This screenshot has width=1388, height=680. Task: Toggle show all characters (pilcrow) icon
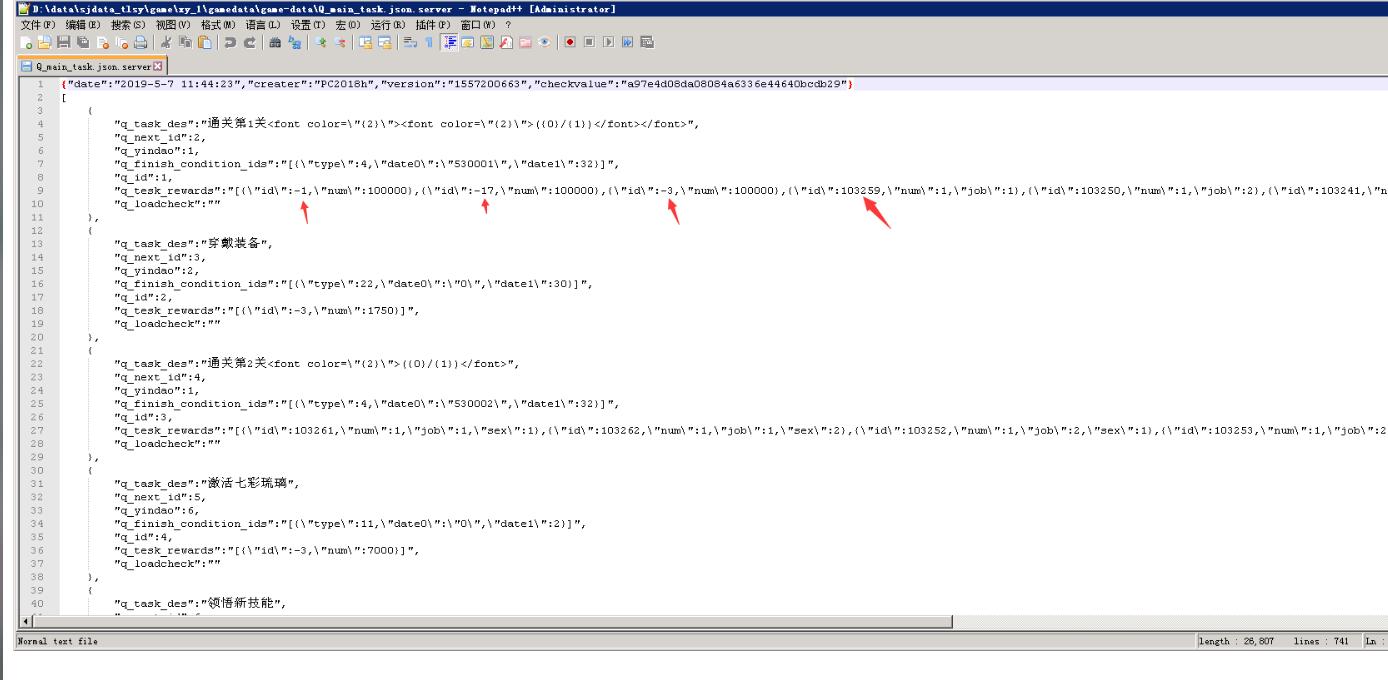(428, 43)
